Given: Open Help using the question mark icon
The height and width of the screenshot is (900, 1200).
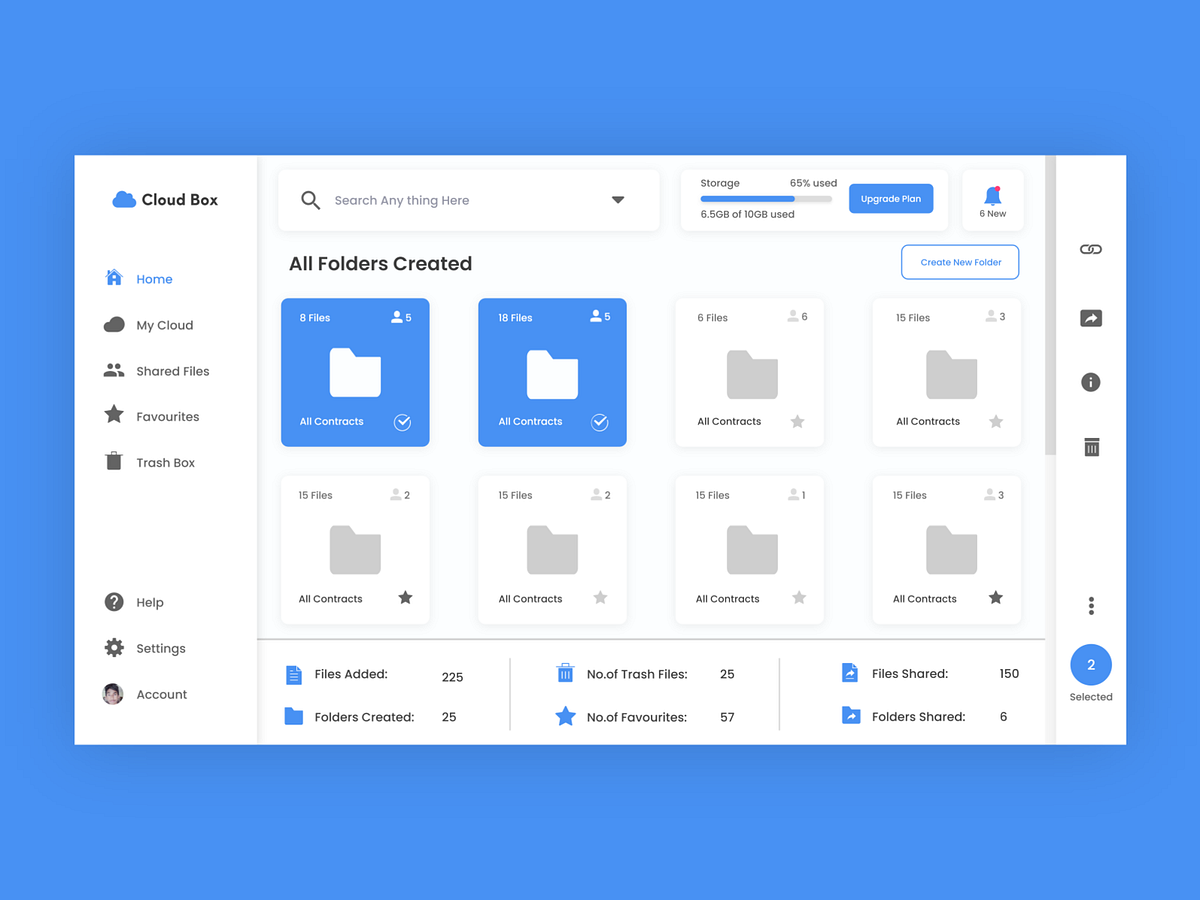Looking at the screenshot, I should (113, 601).
